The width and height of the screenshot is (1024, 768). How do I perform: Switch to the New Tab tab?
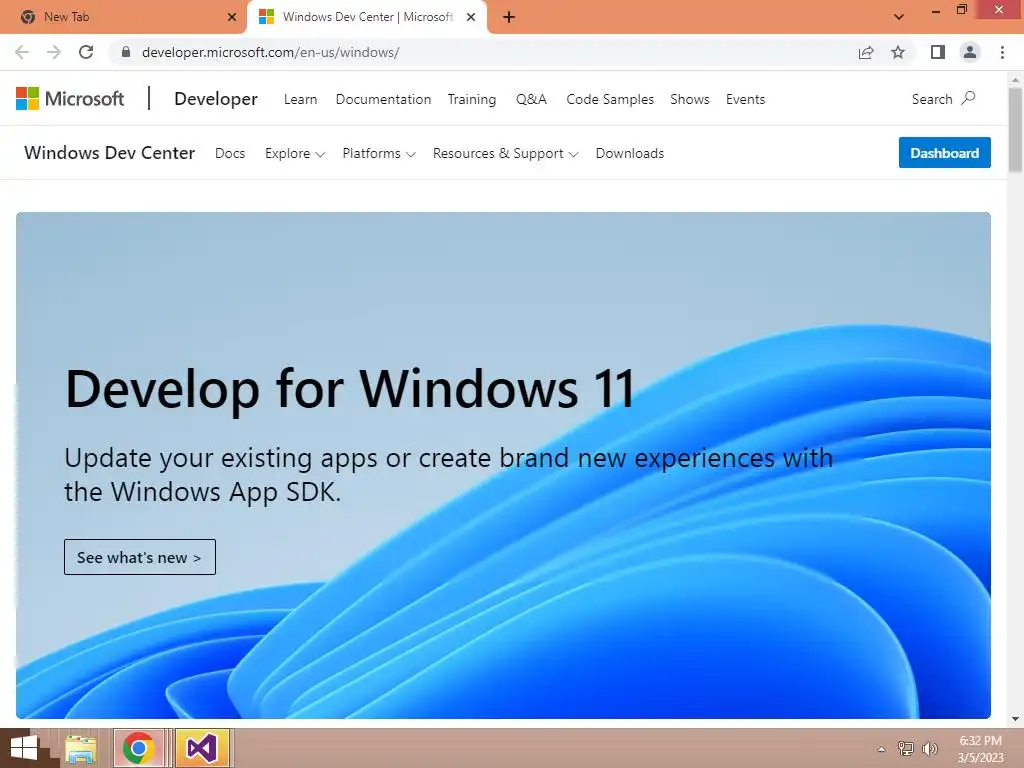coord(124,17)
